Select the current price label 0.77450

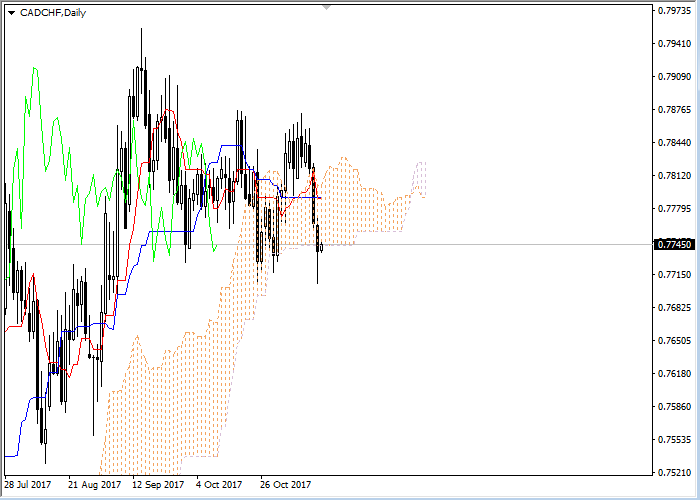coord(674,244)
